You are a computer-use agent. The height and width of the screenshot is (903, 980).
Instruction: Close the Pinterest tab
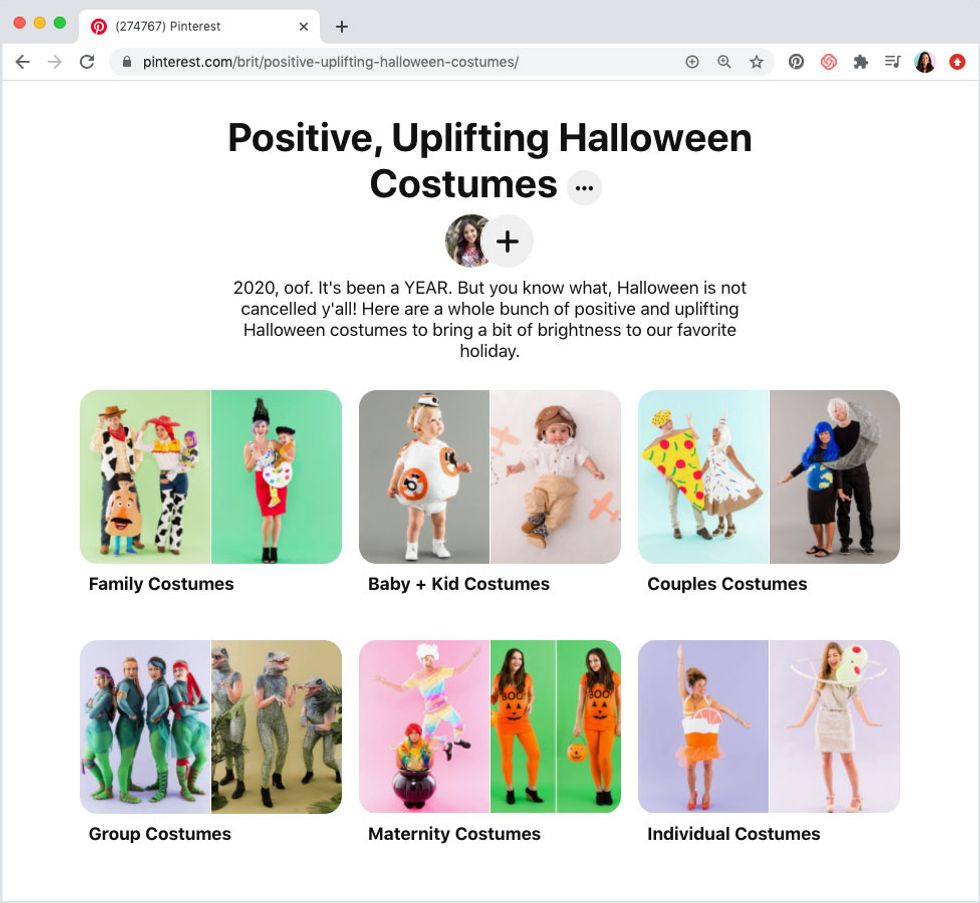pos(304,26)
